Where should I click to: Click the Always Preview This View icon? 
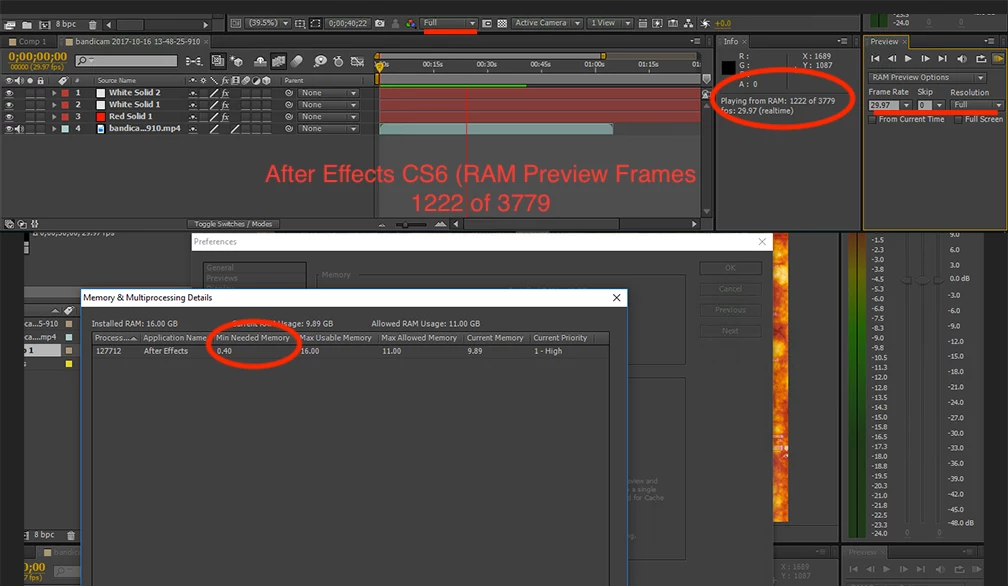236,23
